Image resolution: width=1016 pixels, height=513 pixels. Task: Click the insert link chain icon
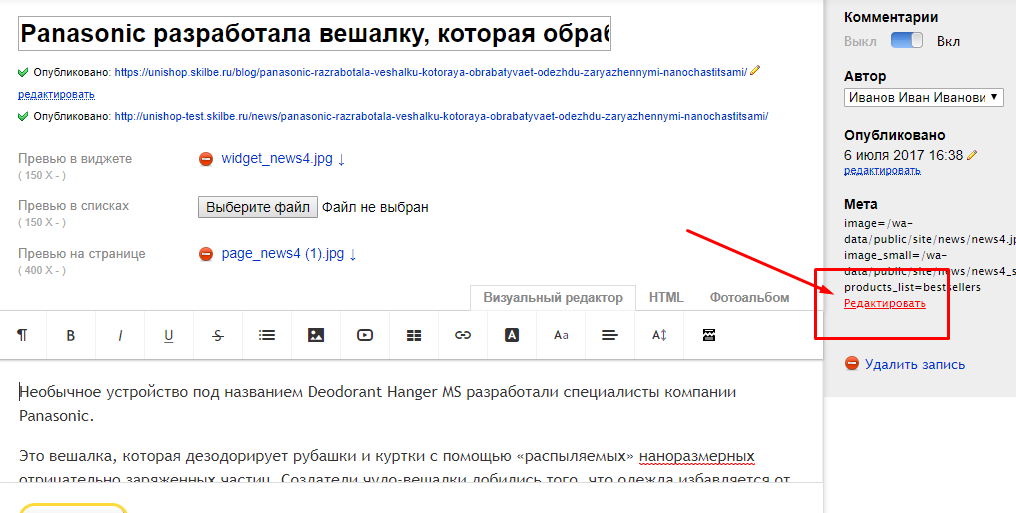tap(463, 336)
